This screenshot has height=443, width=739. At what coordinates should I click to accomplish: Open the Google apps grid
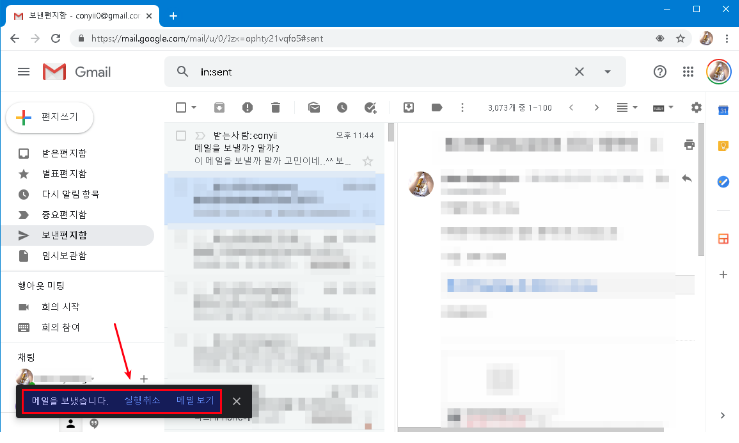point(688,72)
